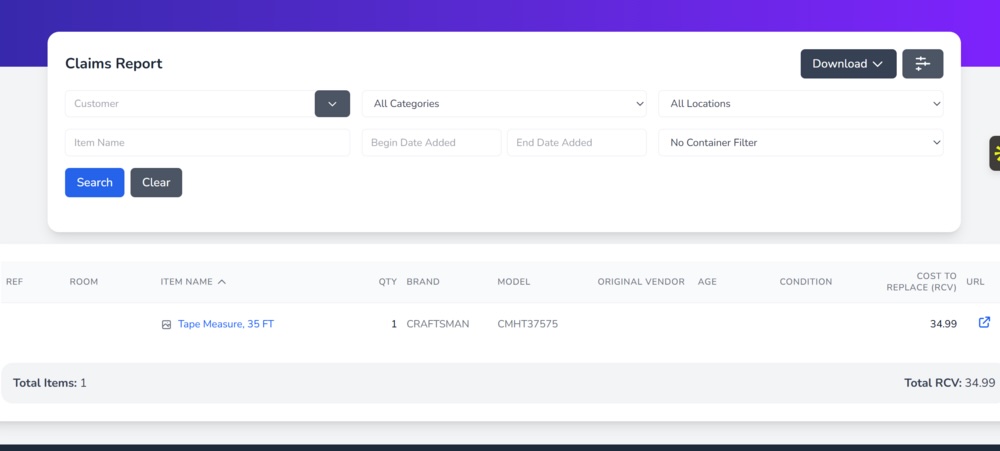
Task: Click the Claims Report heading
Action: pyautogui.click(x=114, y=64)
